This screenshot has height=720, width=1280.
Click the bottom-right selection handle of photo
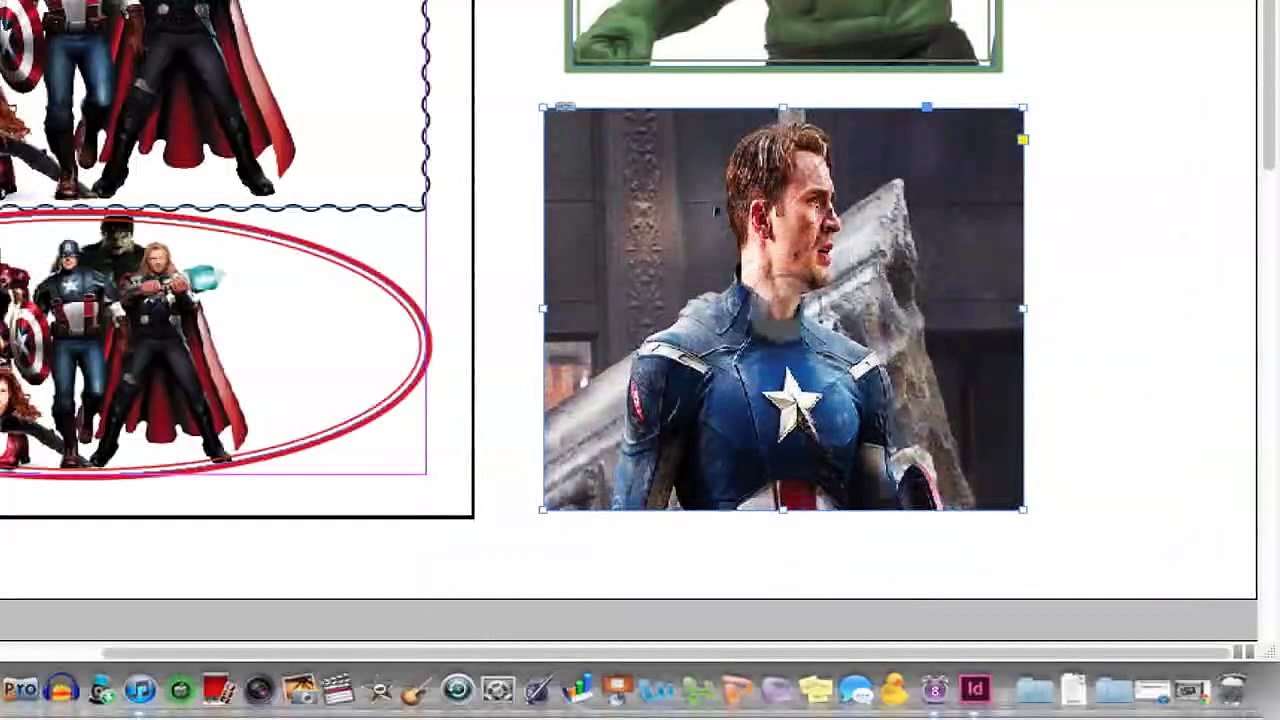pyautogui.click(x=1022, y=510)
